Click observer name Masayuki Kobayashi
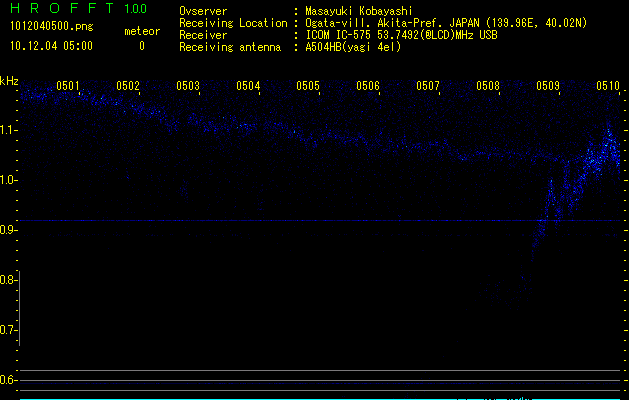The width and height of the screenshot is (629, 400). click(x=359, y=11)
